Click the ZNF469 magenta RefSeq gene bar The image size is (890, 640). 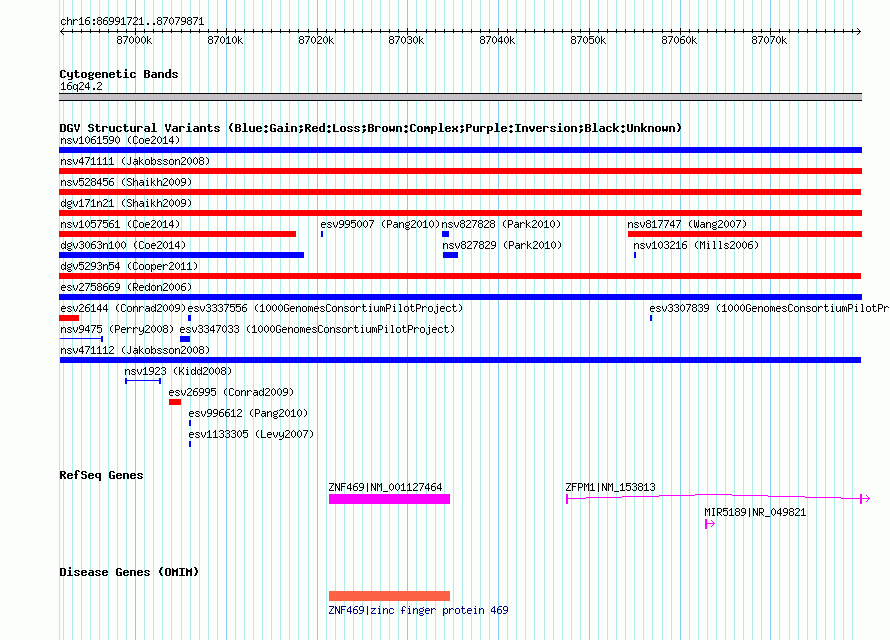coord(389,499)
